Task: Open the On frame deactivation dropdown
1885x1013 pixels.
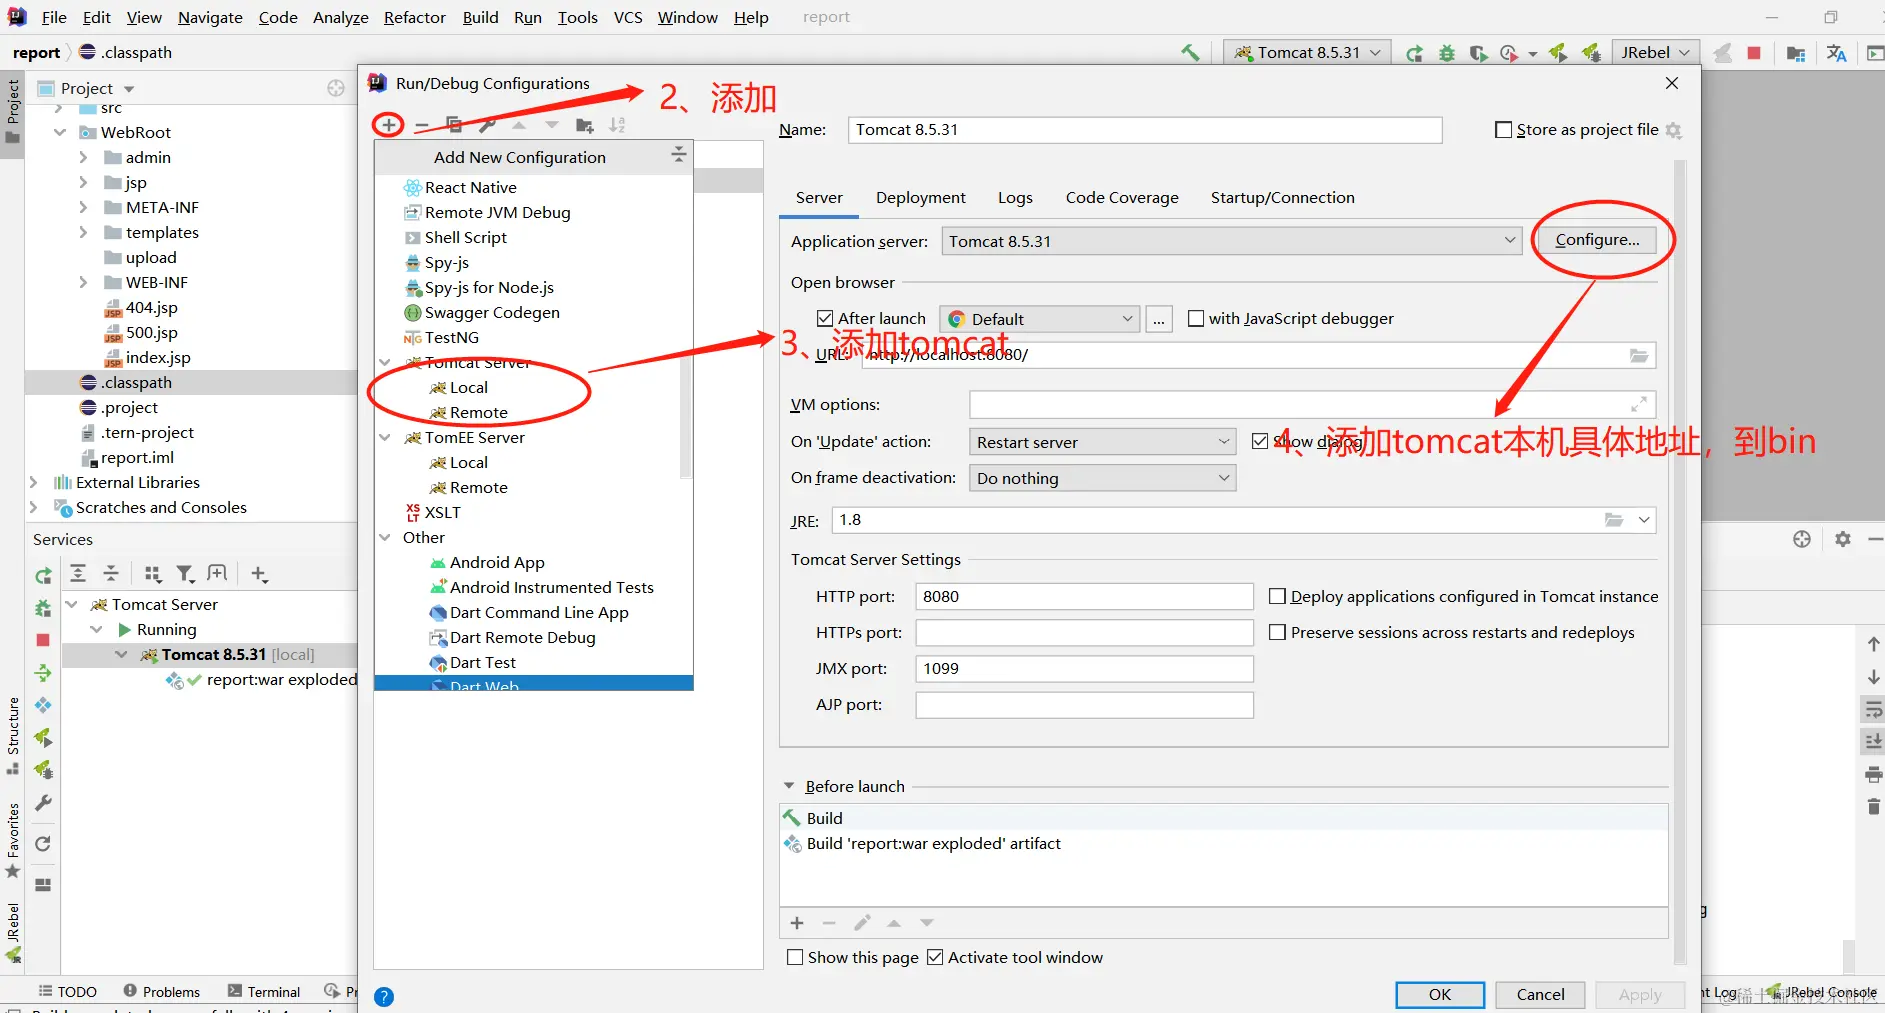Action: coord(1102,478)
